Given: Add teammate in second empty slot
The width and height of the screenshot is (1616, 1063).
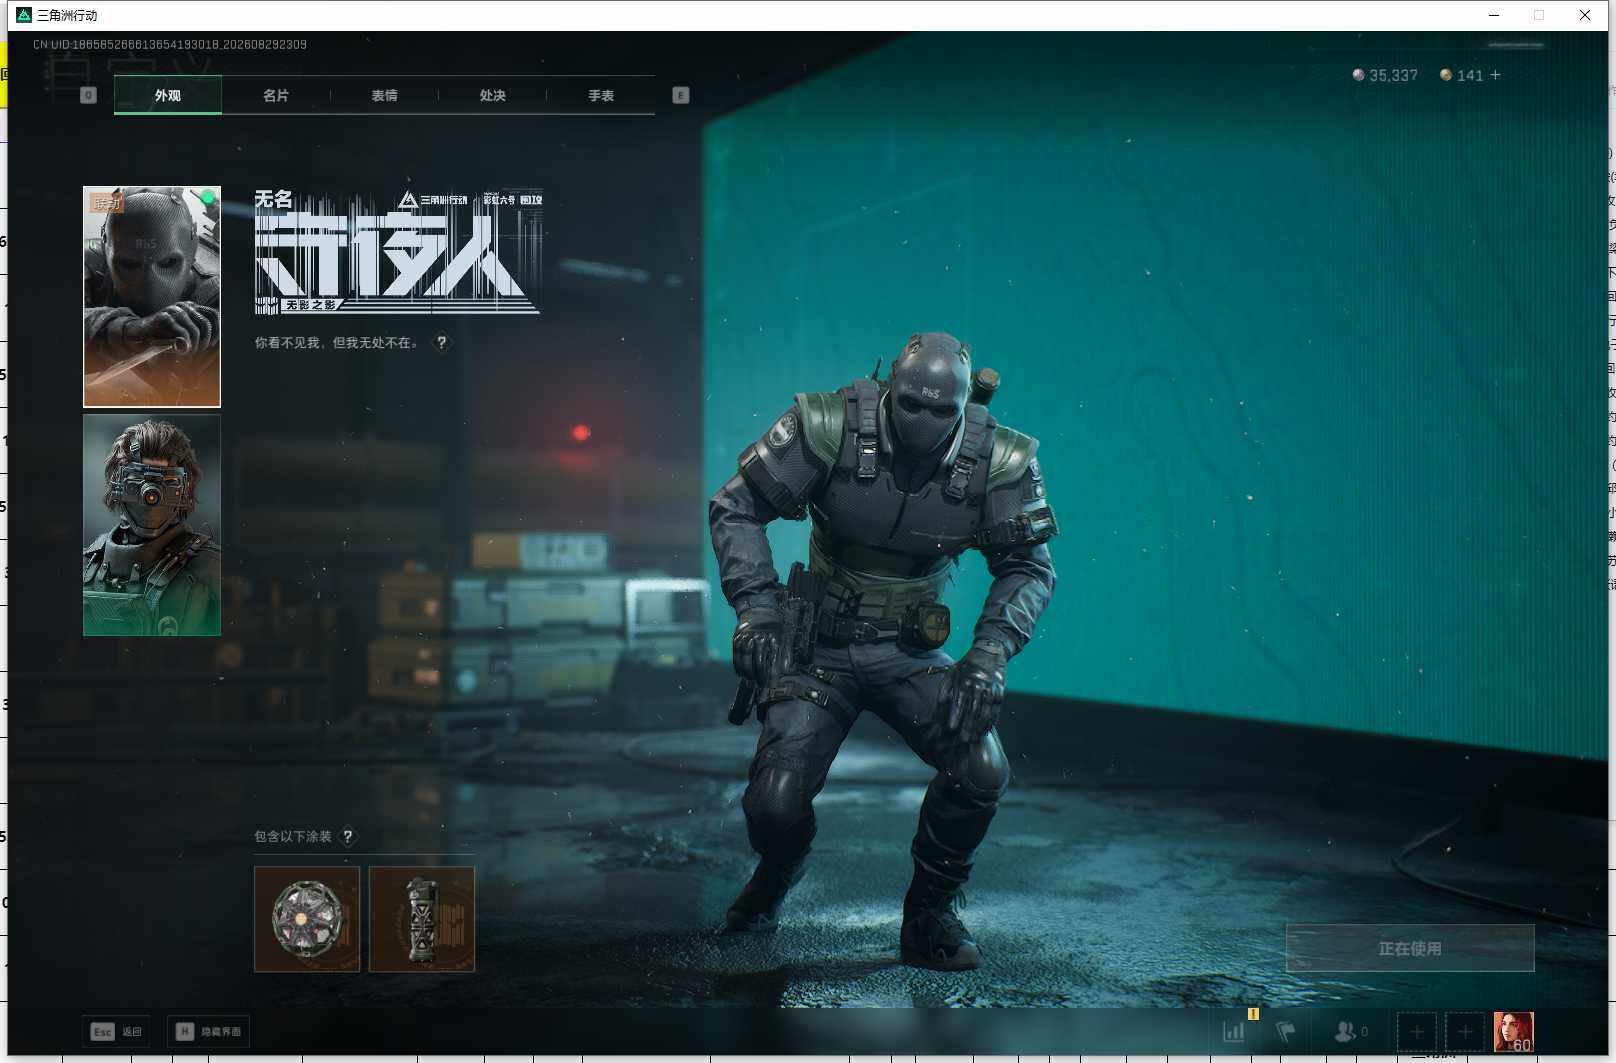Looking at the screenshot, I should 1465,1031.
